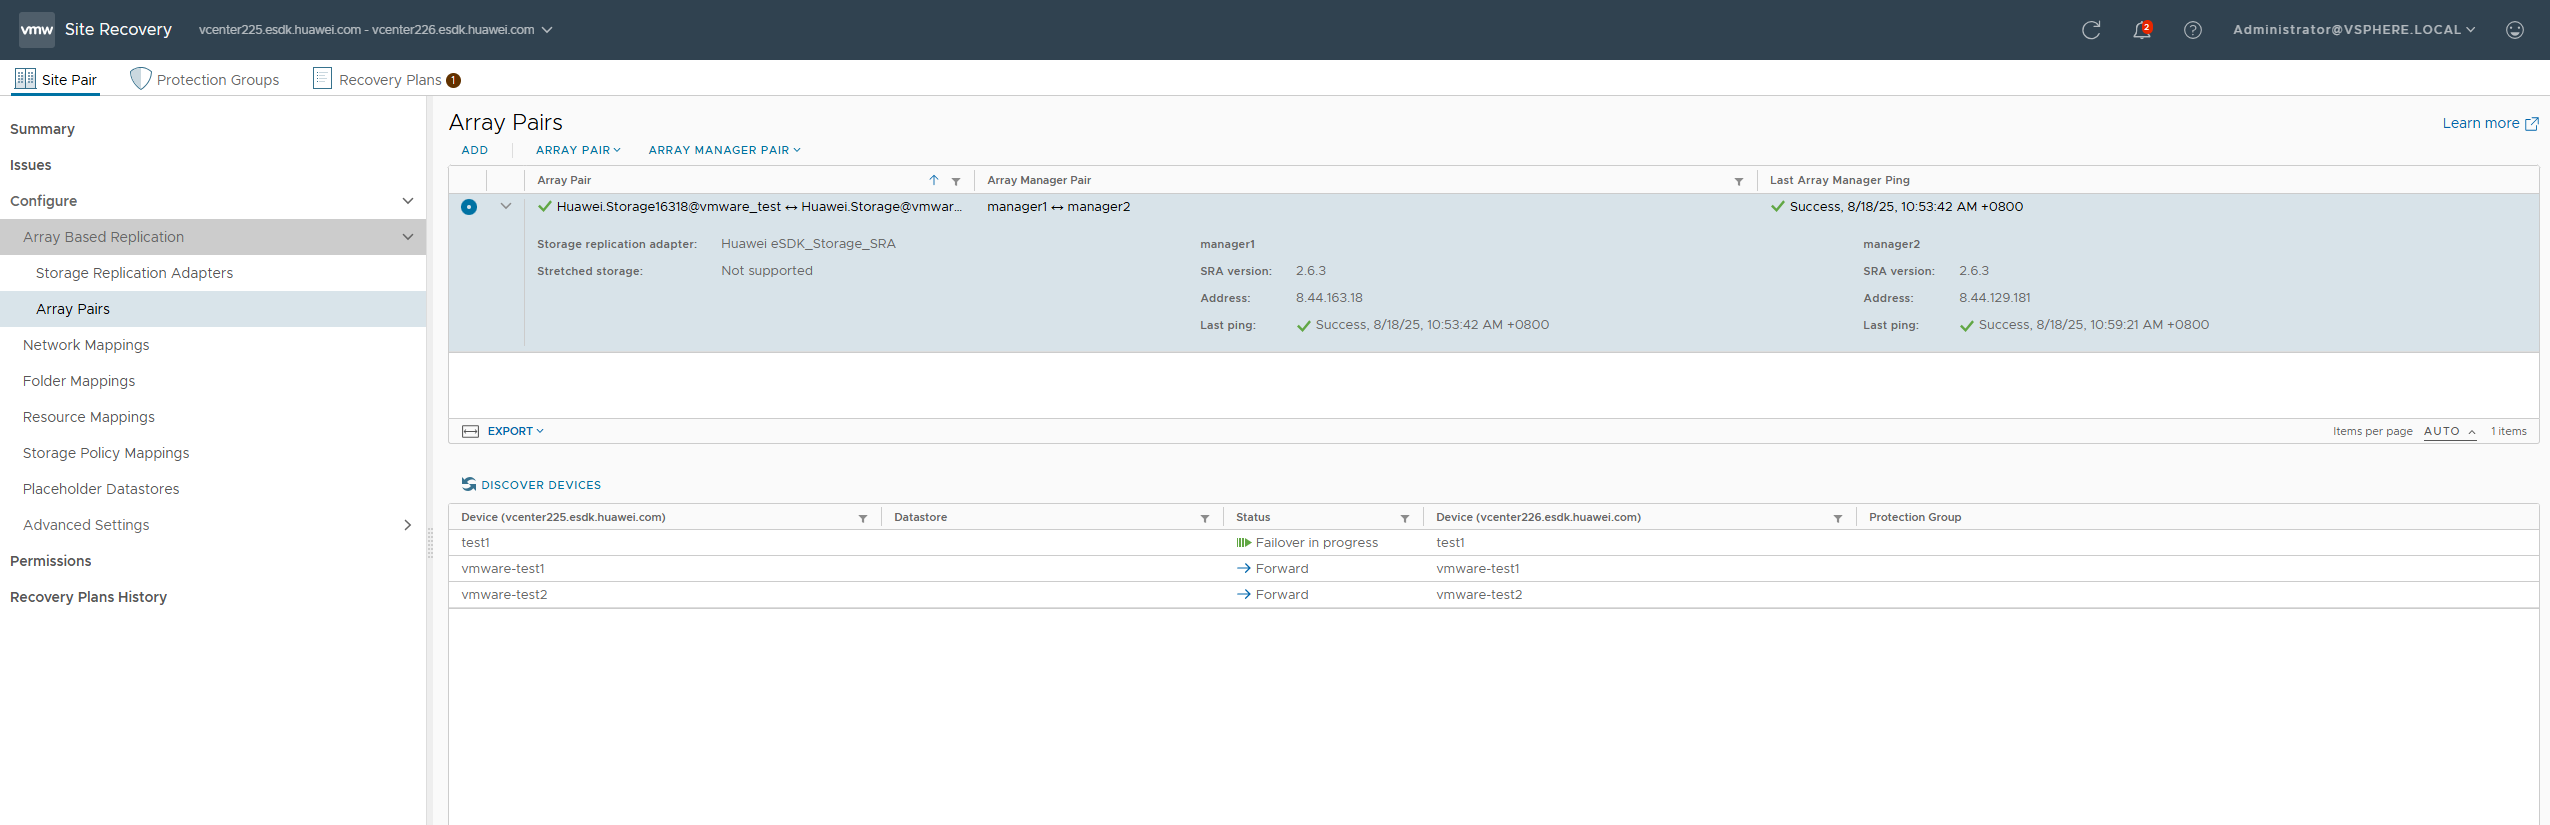Filter the Datastore column
Viewport: 2550px width, 825px height.
pyautogui.click(x=1205, y=518)
